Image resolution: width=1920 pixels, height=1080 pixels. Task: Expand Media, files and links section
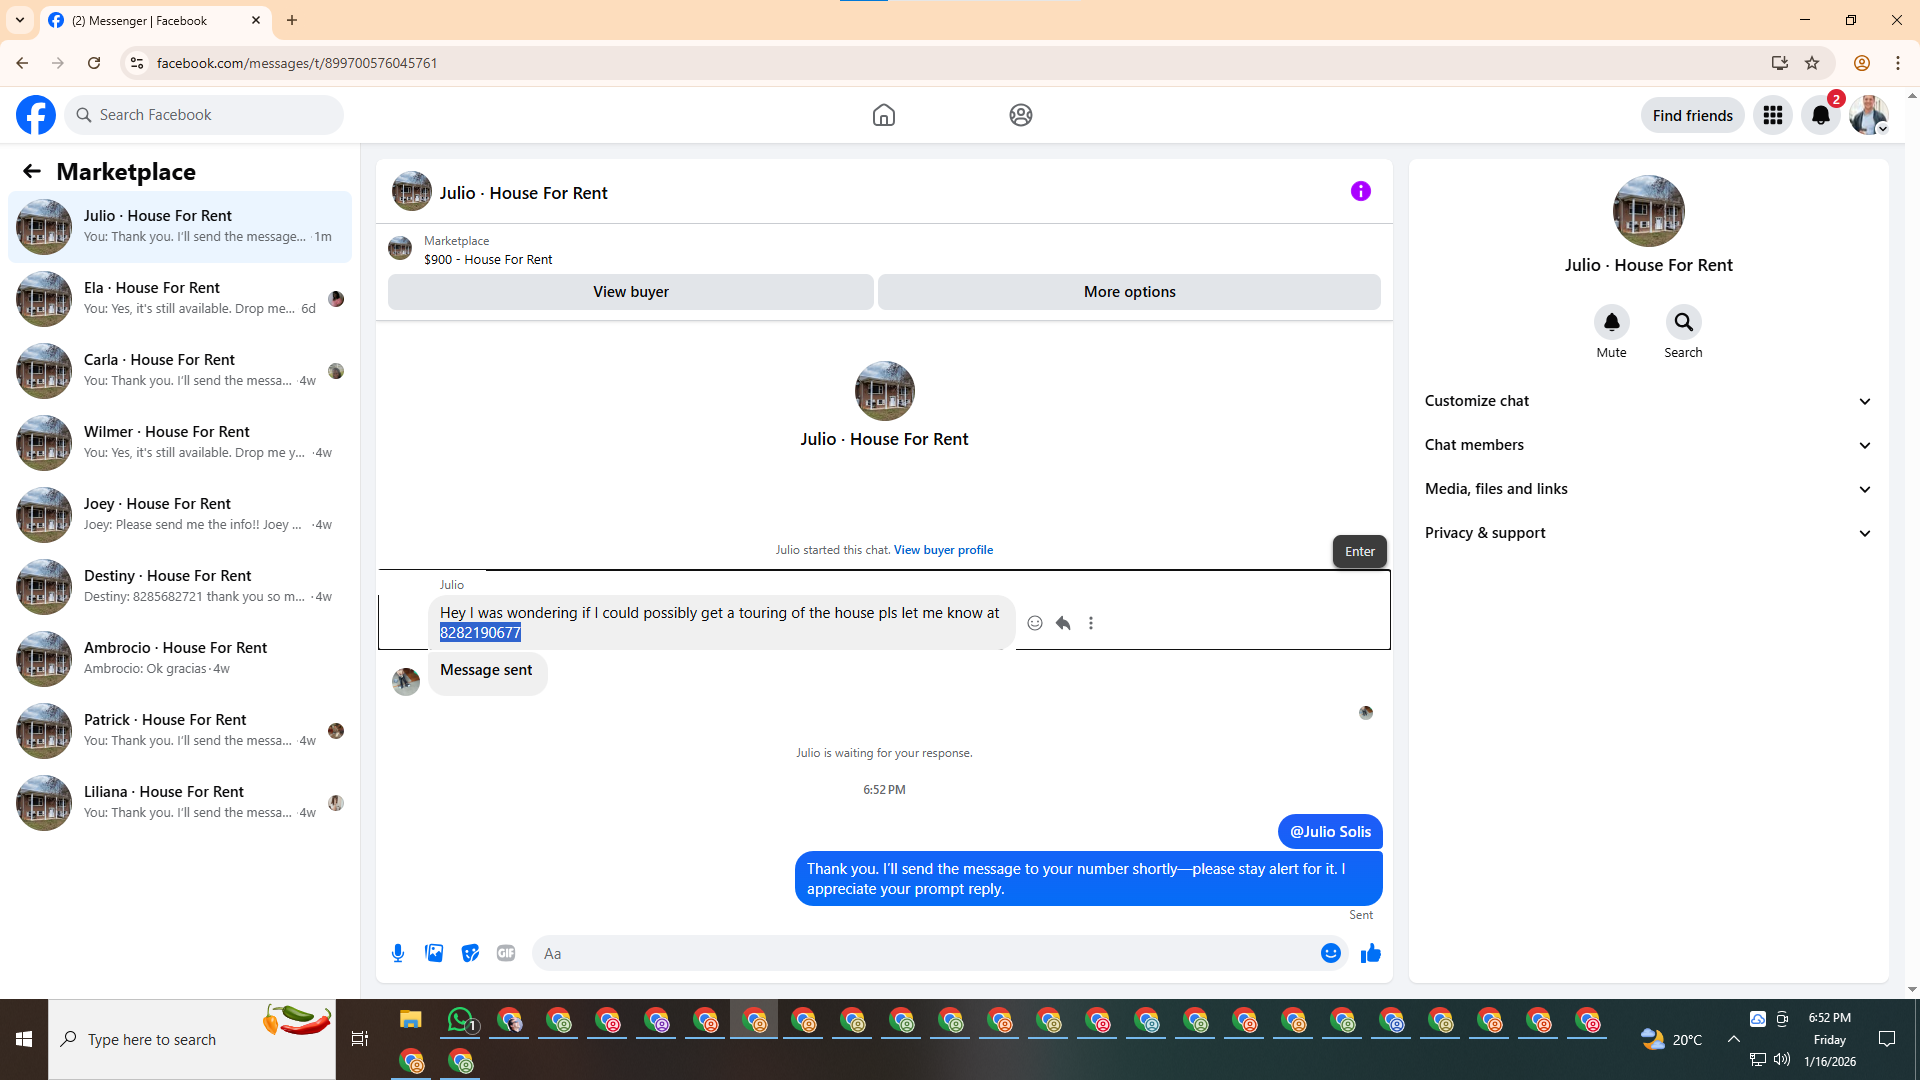[1648, 489]
